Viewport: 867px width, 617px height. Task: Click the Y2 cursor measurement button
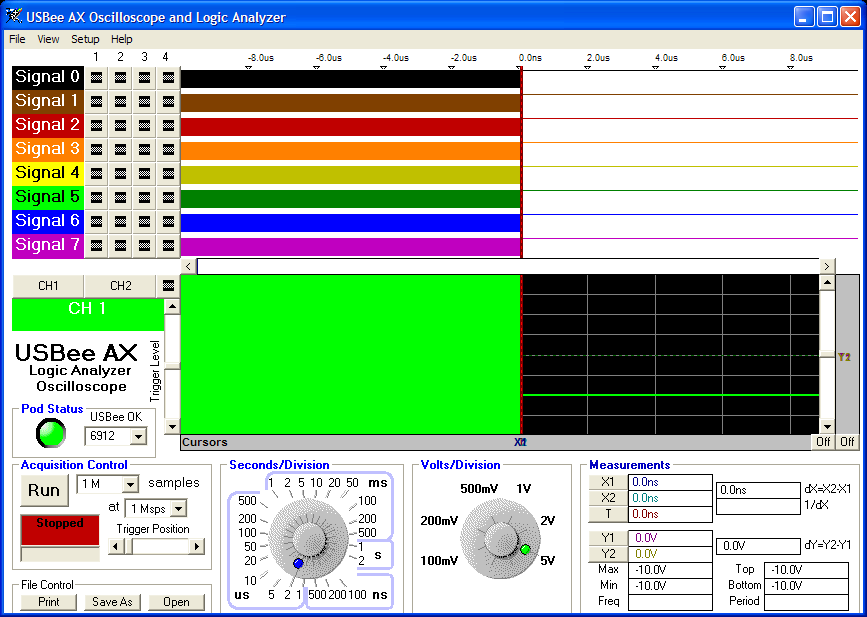(608, 554)
